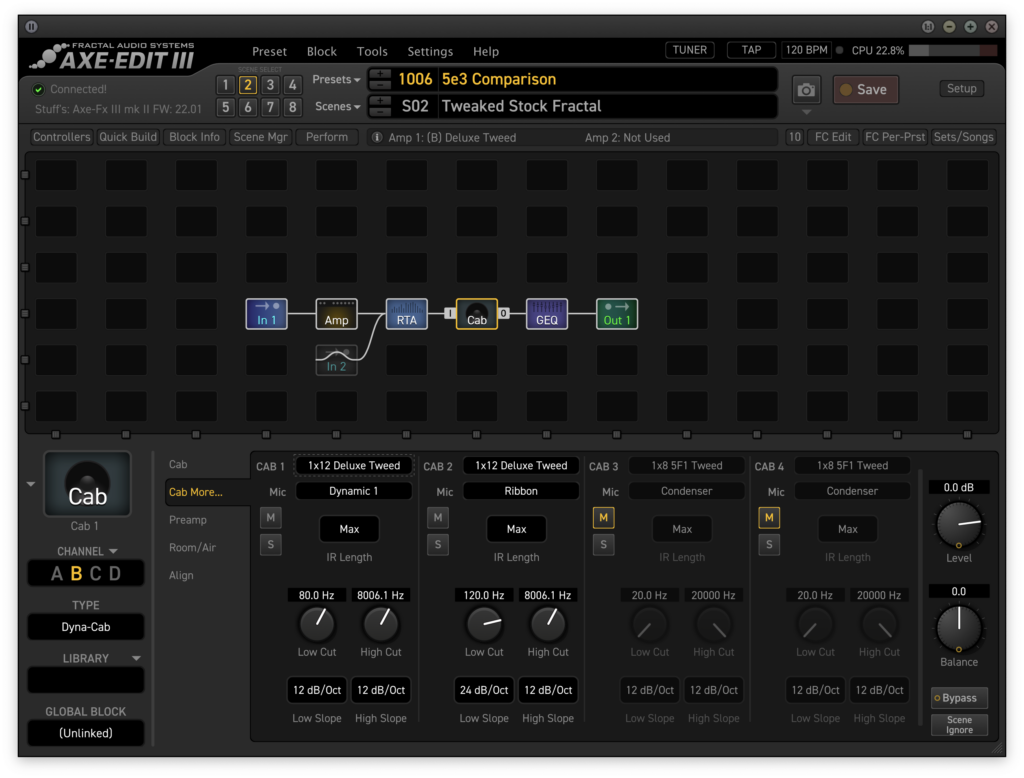Screen dimensions: 1024x778
Task: Open CAB 1 Mic dropdown Dynamic 1
Action: (354, 491)
